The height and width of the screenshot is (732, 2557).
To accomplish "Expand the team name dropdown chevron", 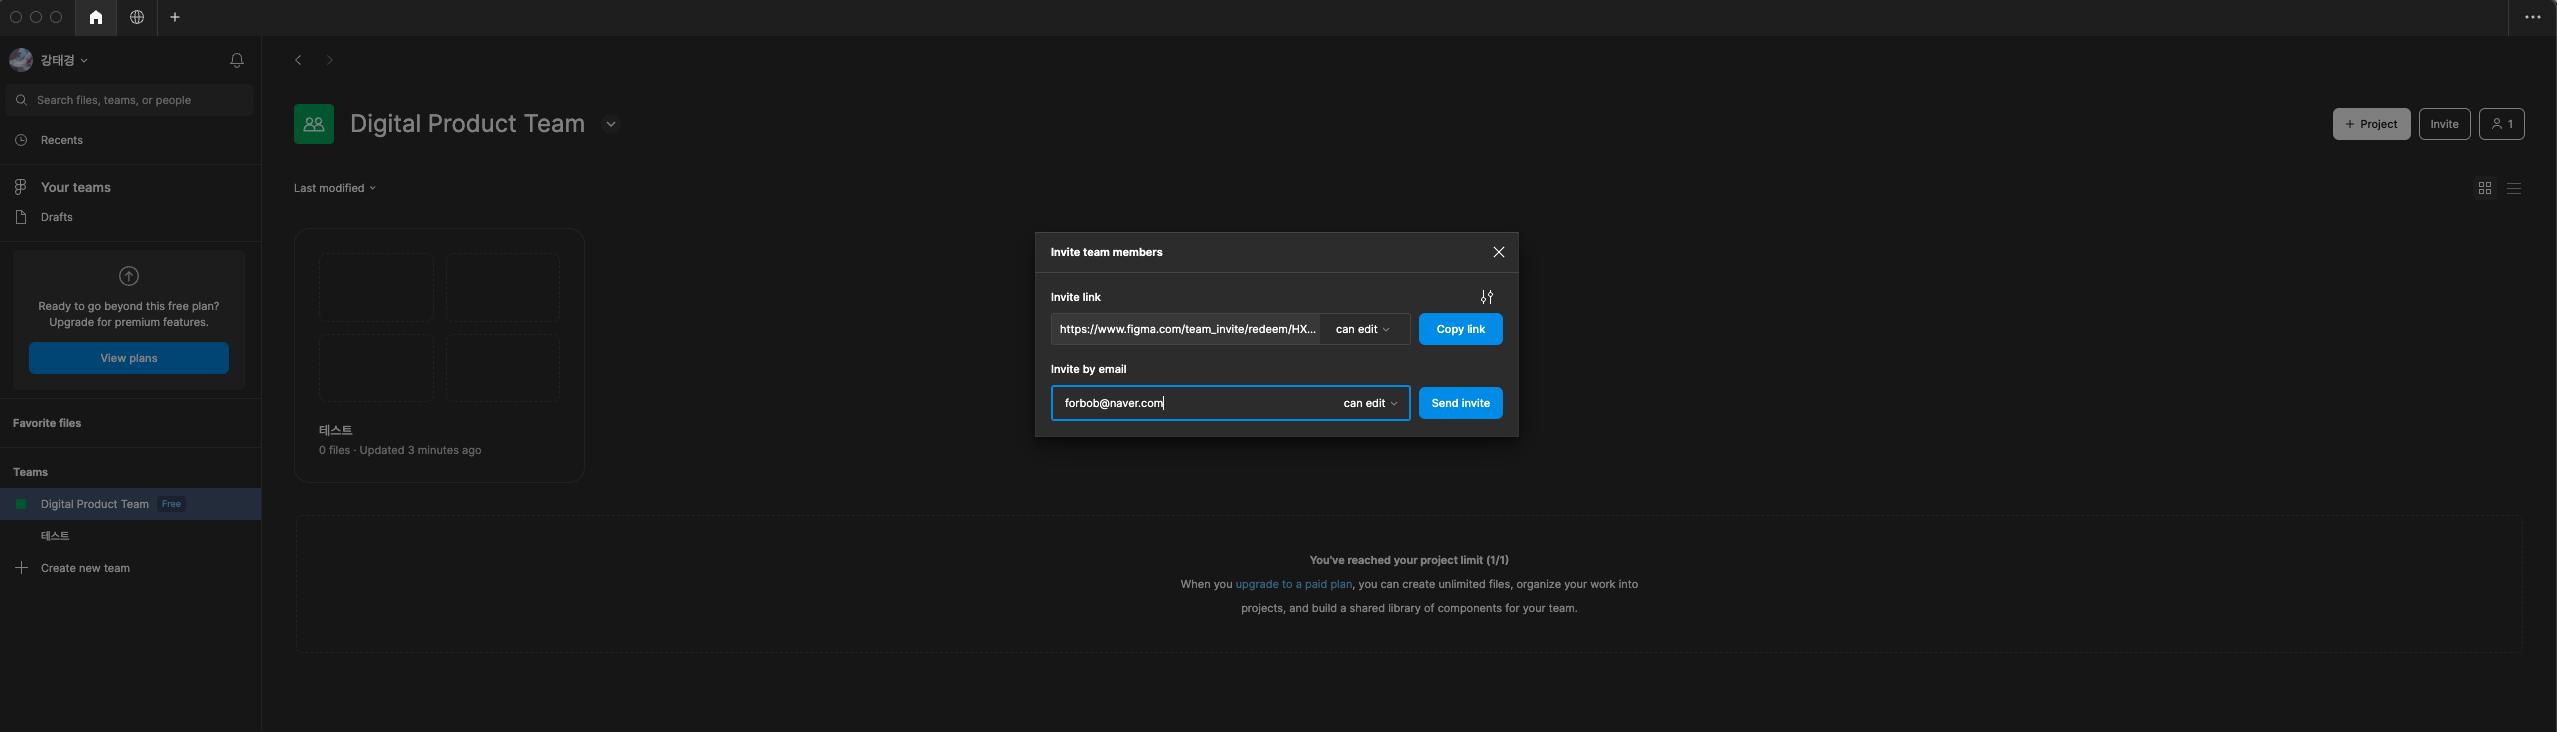I will tap(610, 124).
